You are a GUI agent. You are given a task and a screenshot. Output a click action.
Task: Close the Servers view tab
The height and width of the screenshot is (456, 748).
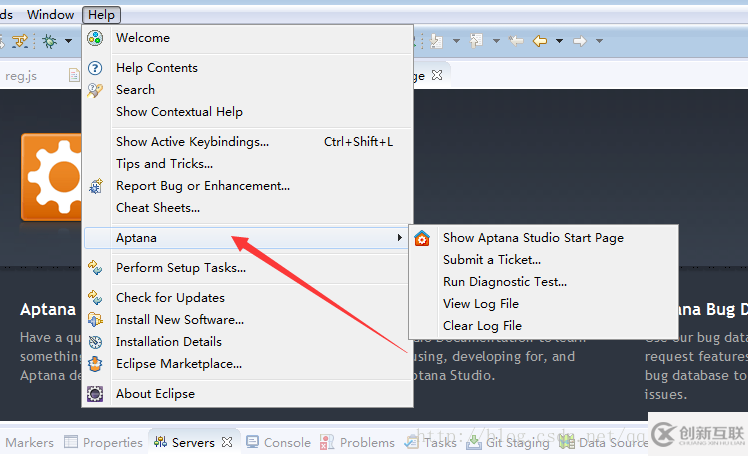pos(228,442)
